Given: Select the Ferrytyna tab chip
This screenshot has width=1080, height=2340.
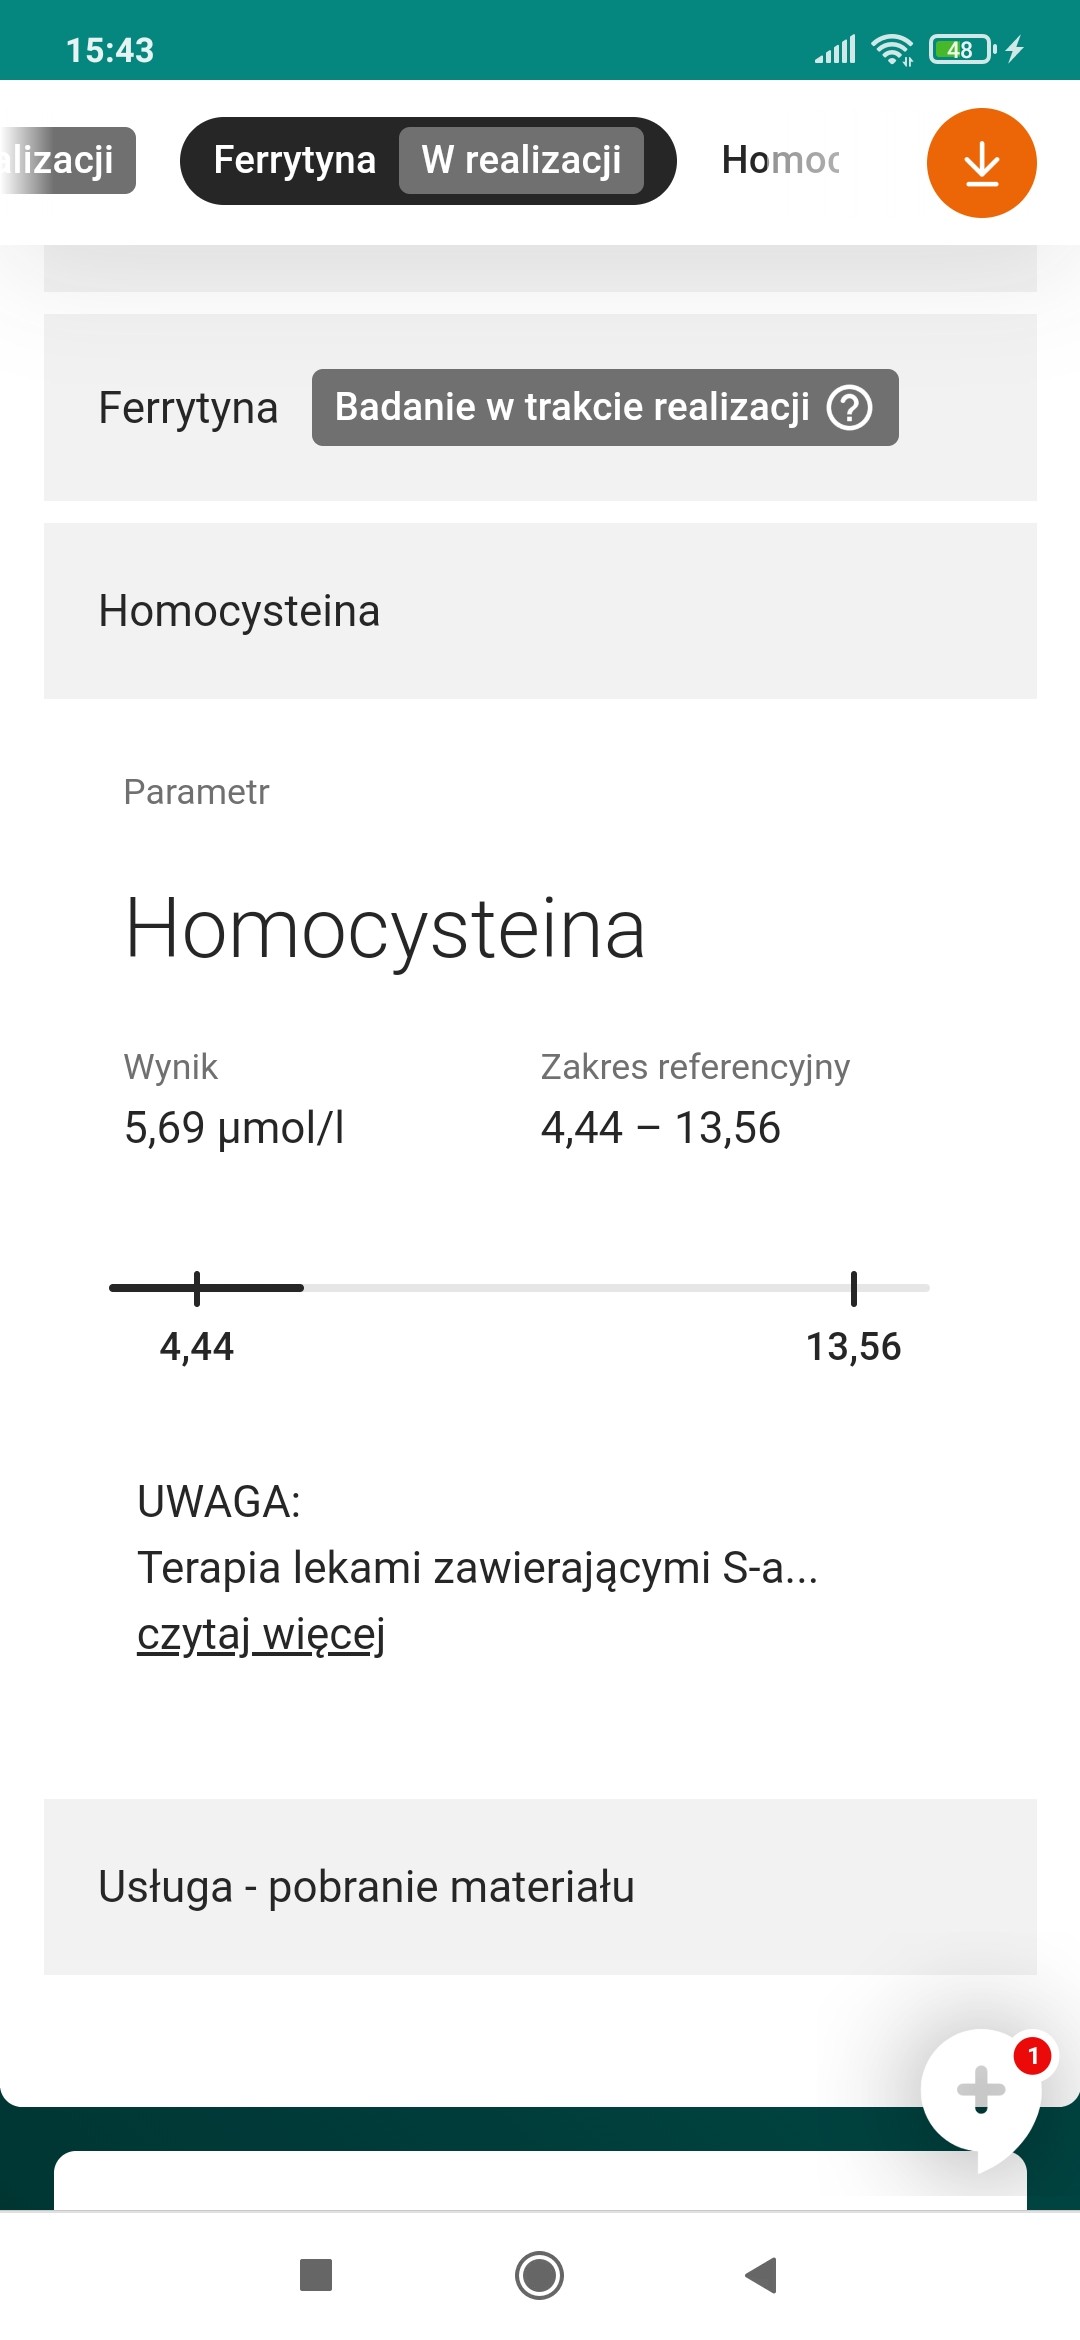Looking at the screenshot, I should pos(295,160).
